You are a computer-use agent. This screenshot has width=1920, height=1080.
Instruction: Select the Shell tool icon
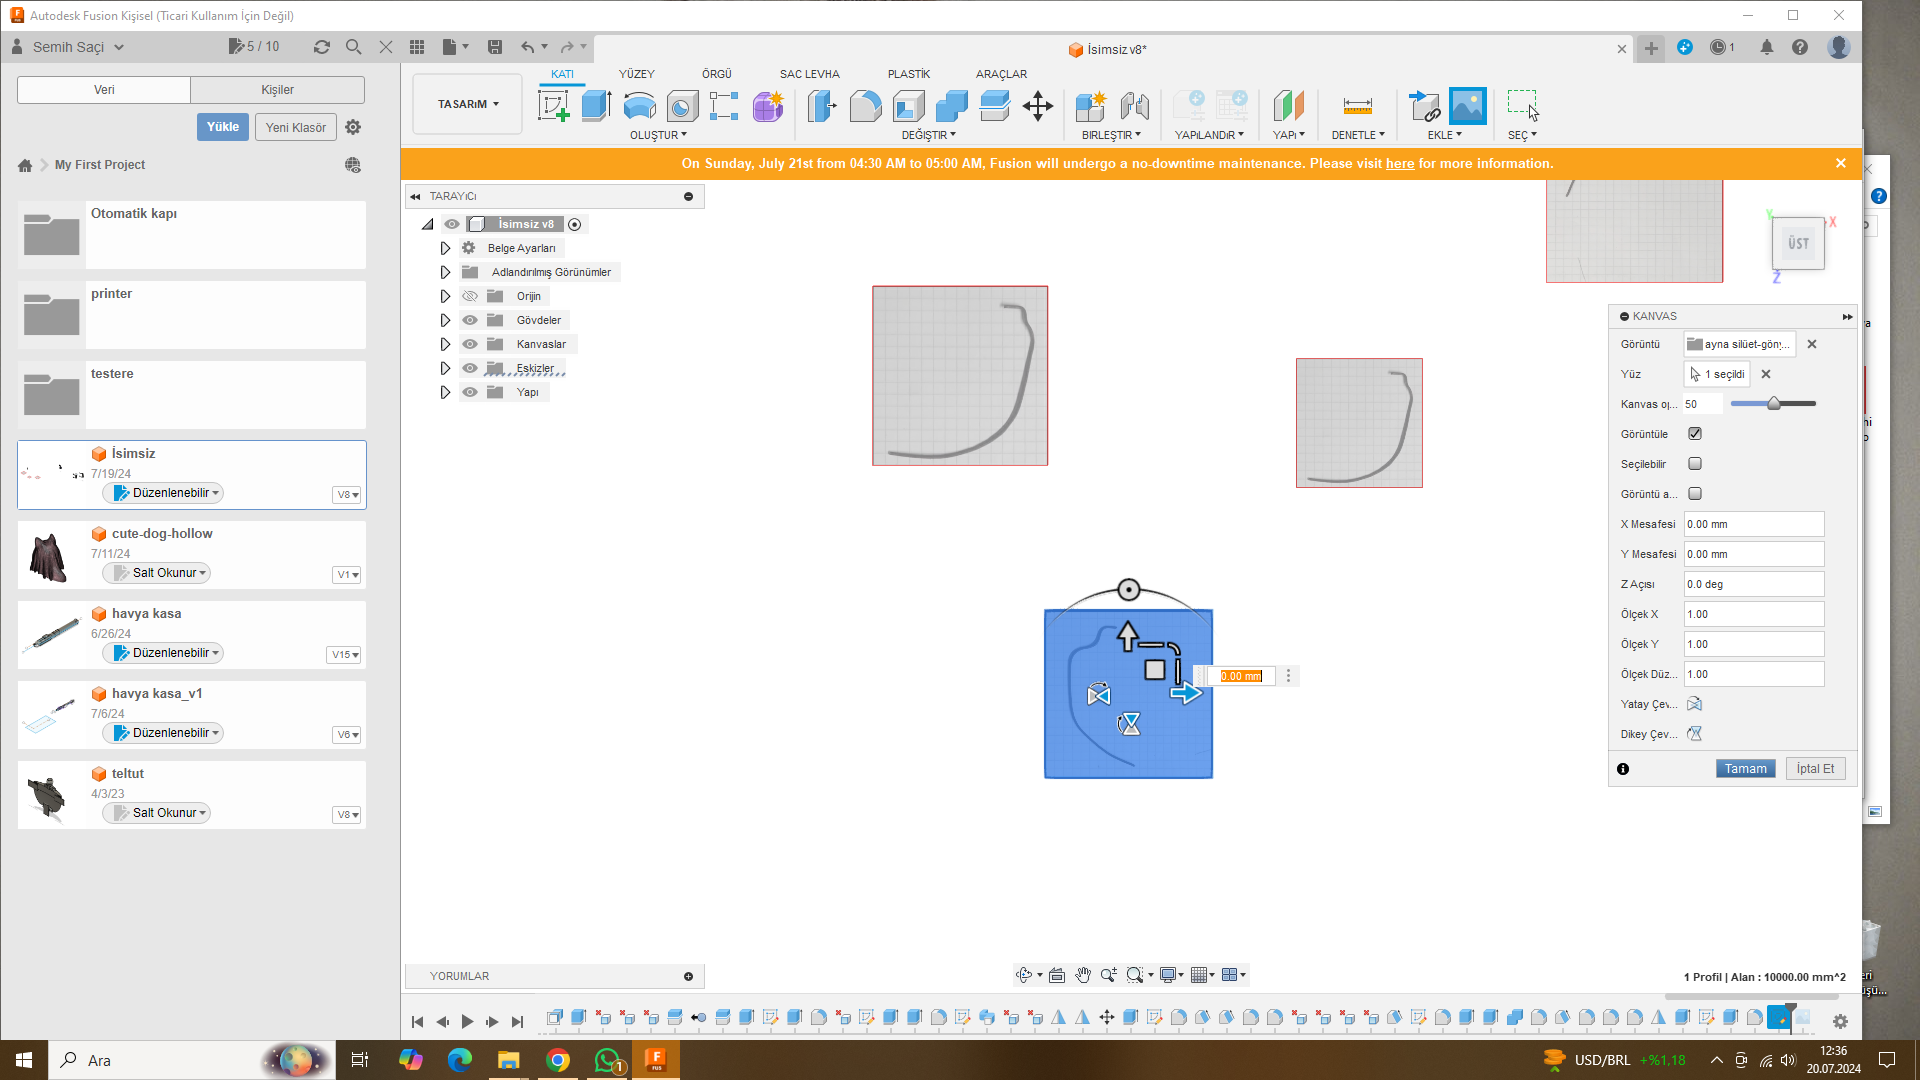[908, 105]
